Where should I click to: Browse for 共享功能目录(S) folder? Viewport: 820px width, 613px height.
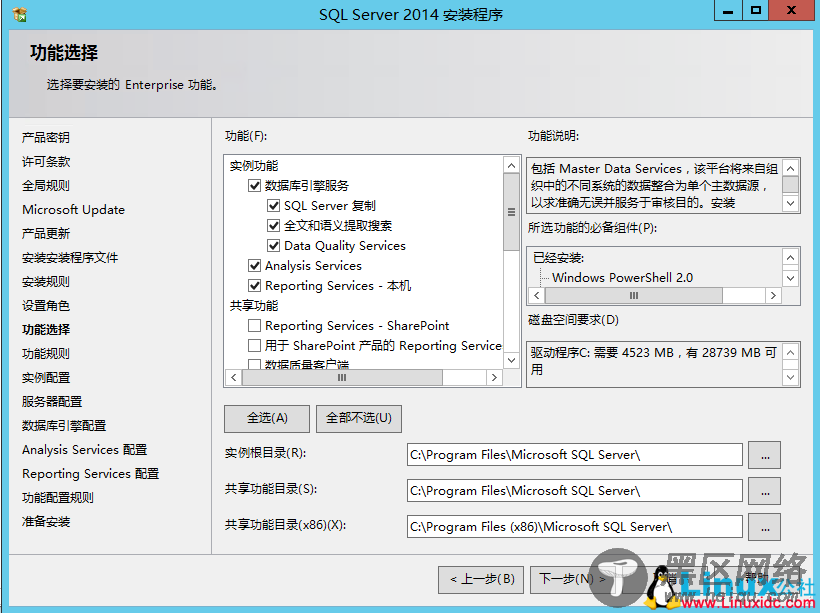(765, 491)
